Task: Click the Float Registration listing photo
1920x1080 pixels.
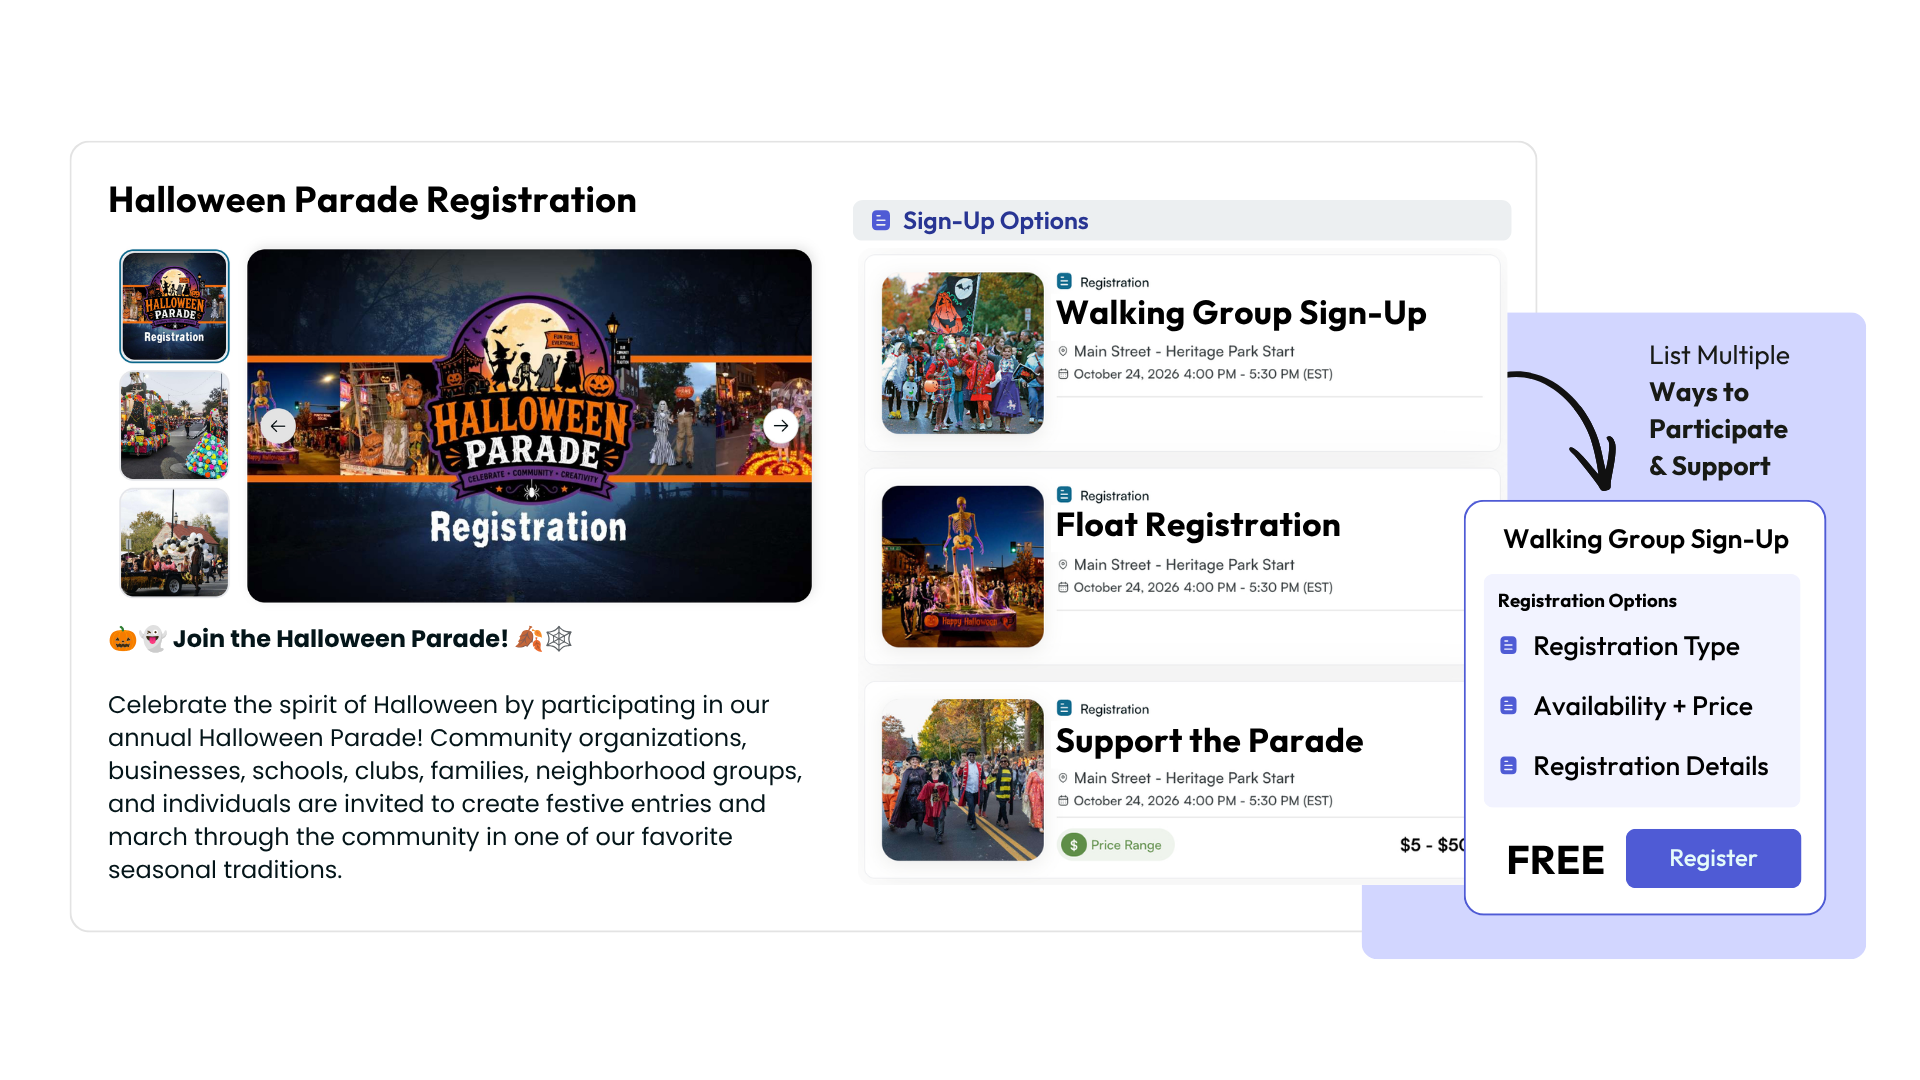Action: point(963,566)
